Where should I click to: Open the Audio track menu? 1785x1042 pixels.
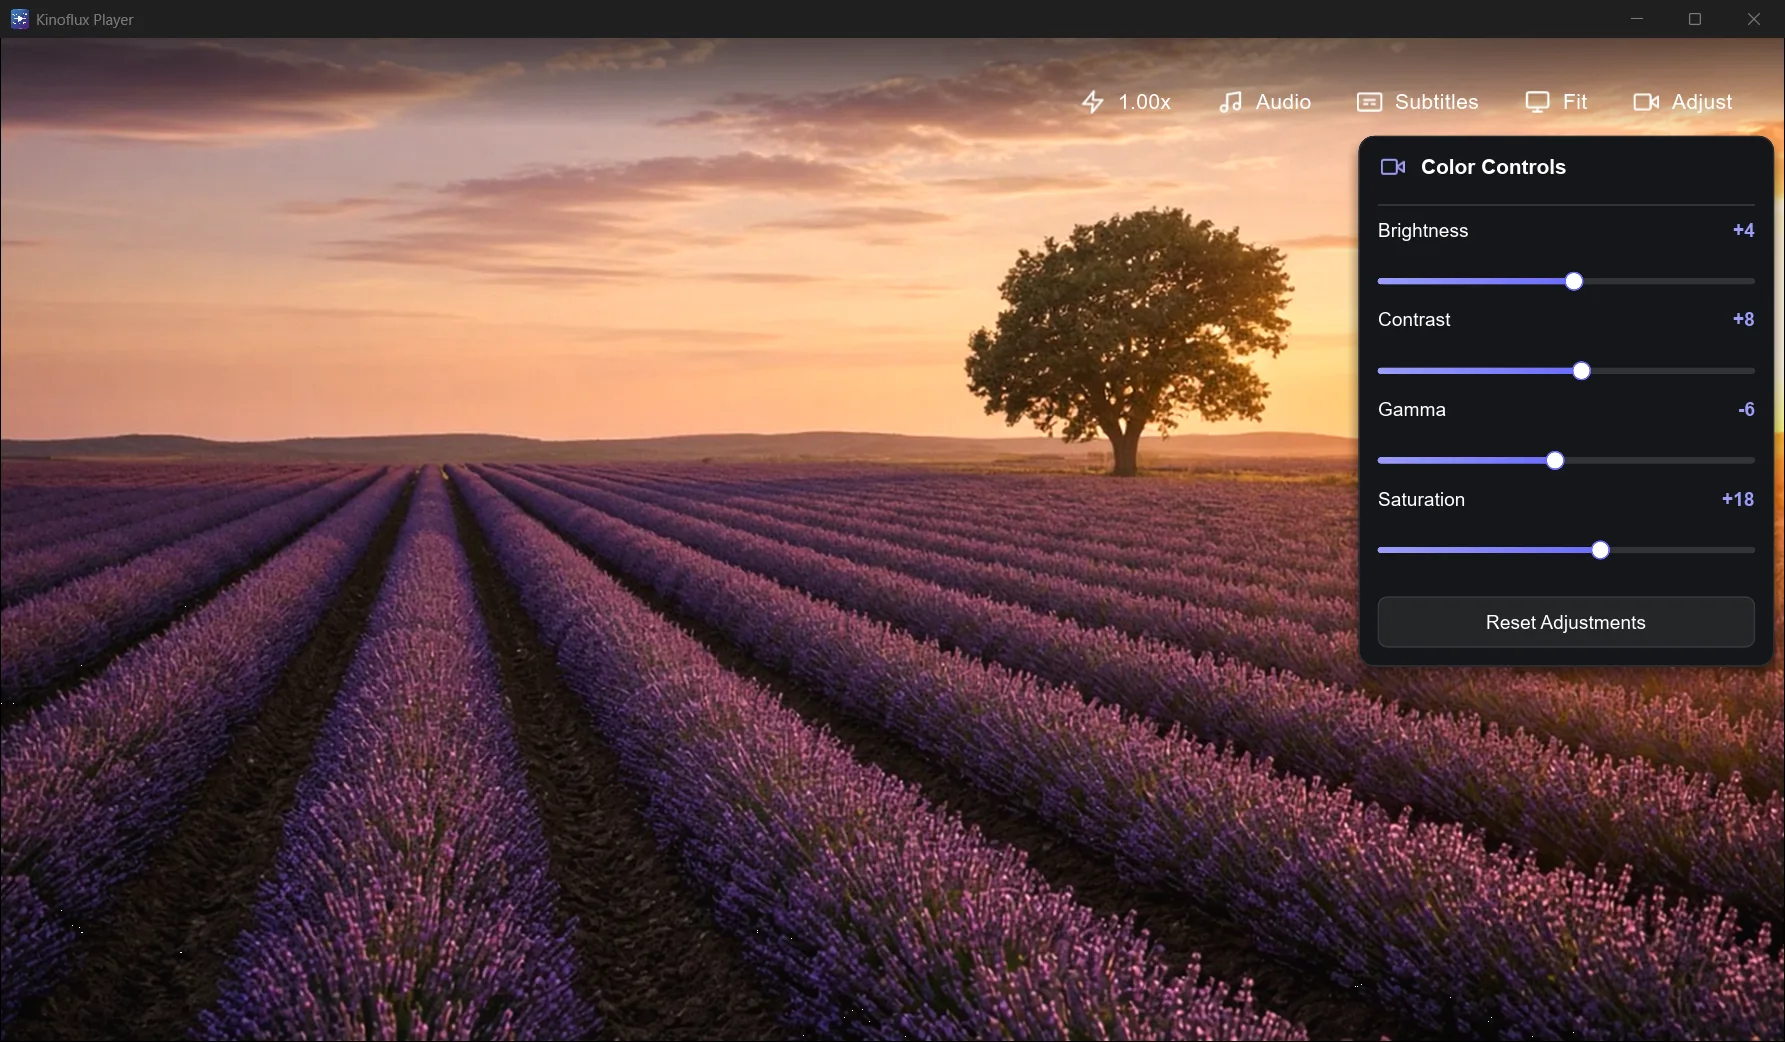click(x=1265, y=102)
